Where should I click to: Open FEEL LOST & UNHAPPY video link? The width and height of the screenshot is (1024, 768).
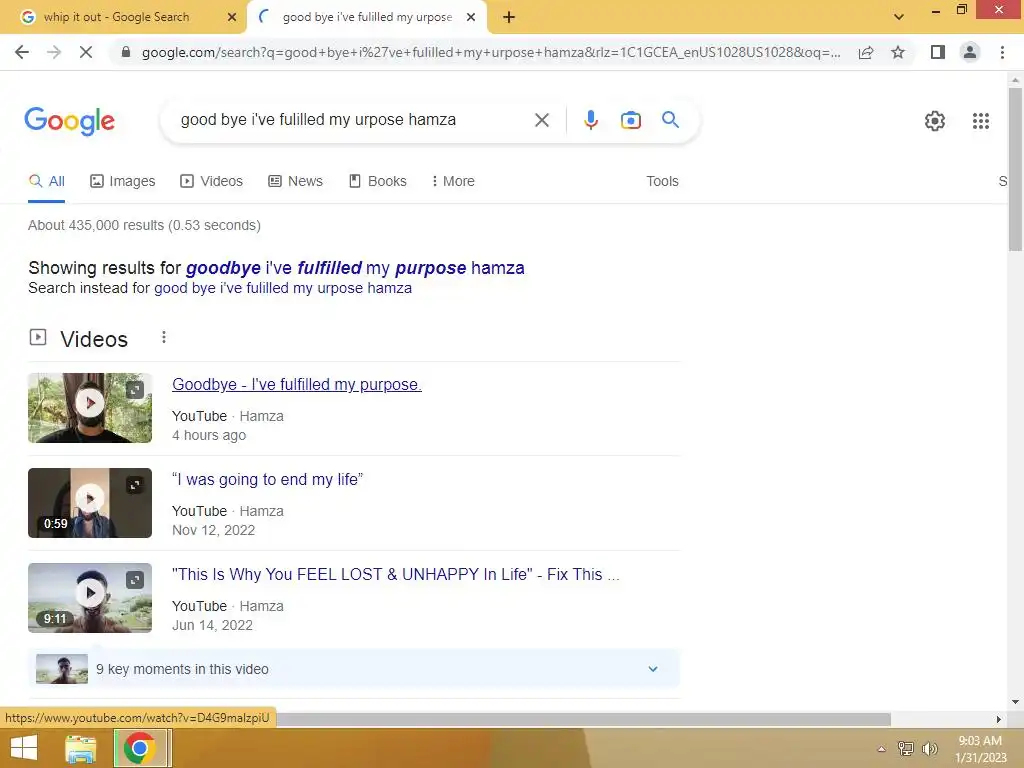click(x=396, y=575)
